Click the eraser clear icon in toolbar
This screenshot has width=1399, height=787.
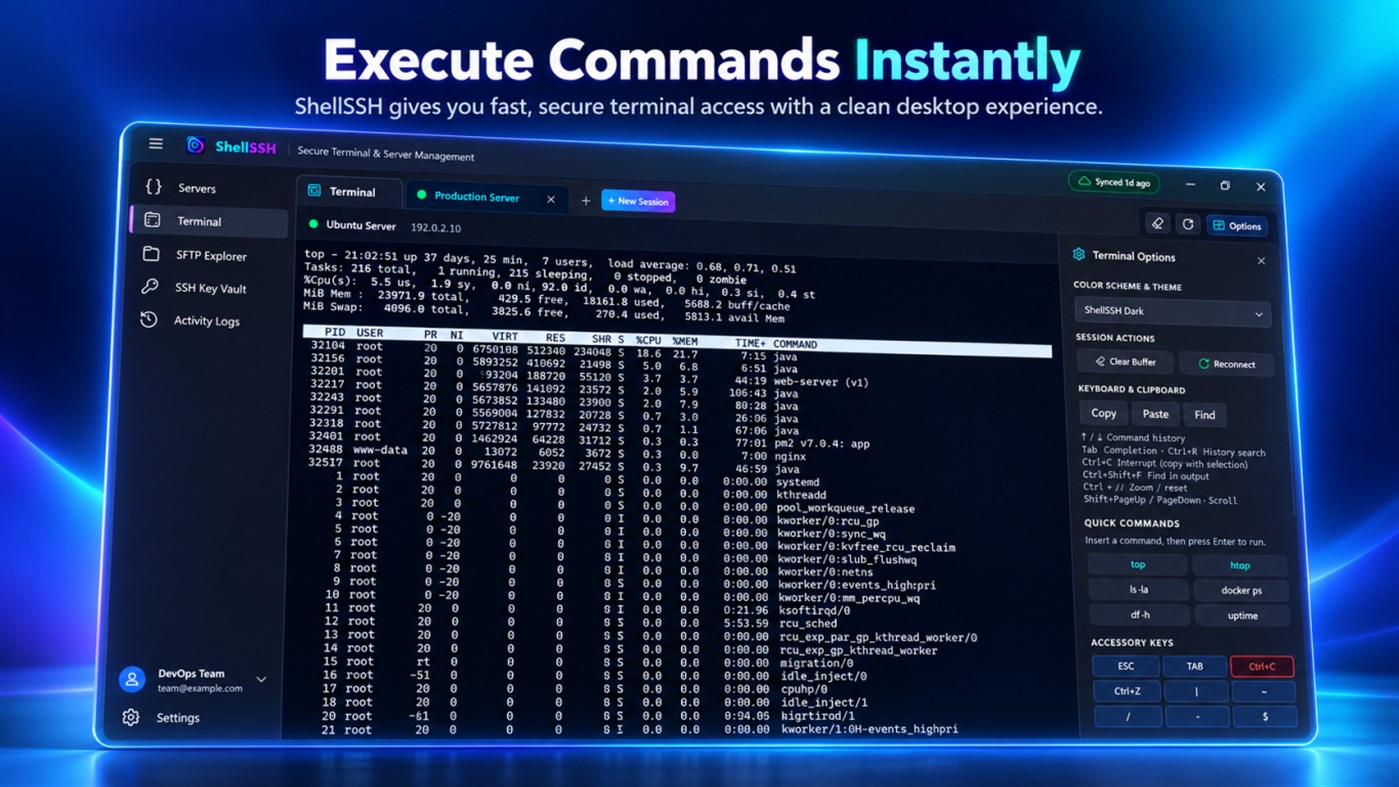1157,224
